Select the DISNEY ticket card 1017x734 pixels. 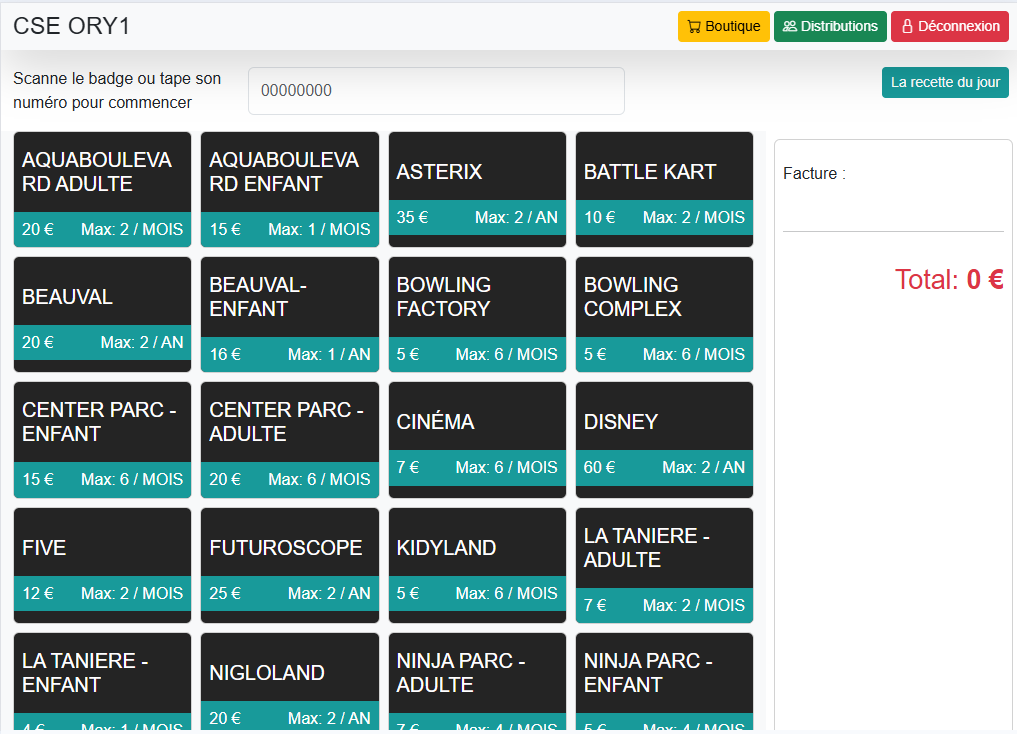664,440
